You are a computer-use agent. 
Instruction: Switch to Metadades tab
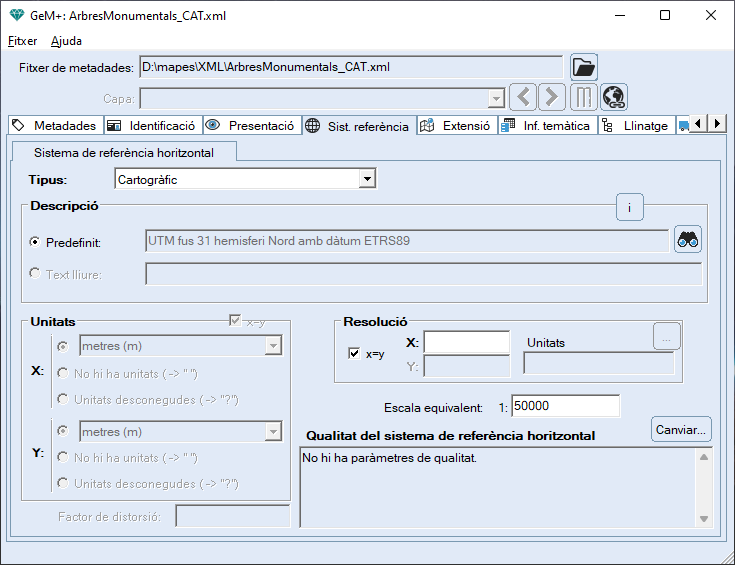56,125
